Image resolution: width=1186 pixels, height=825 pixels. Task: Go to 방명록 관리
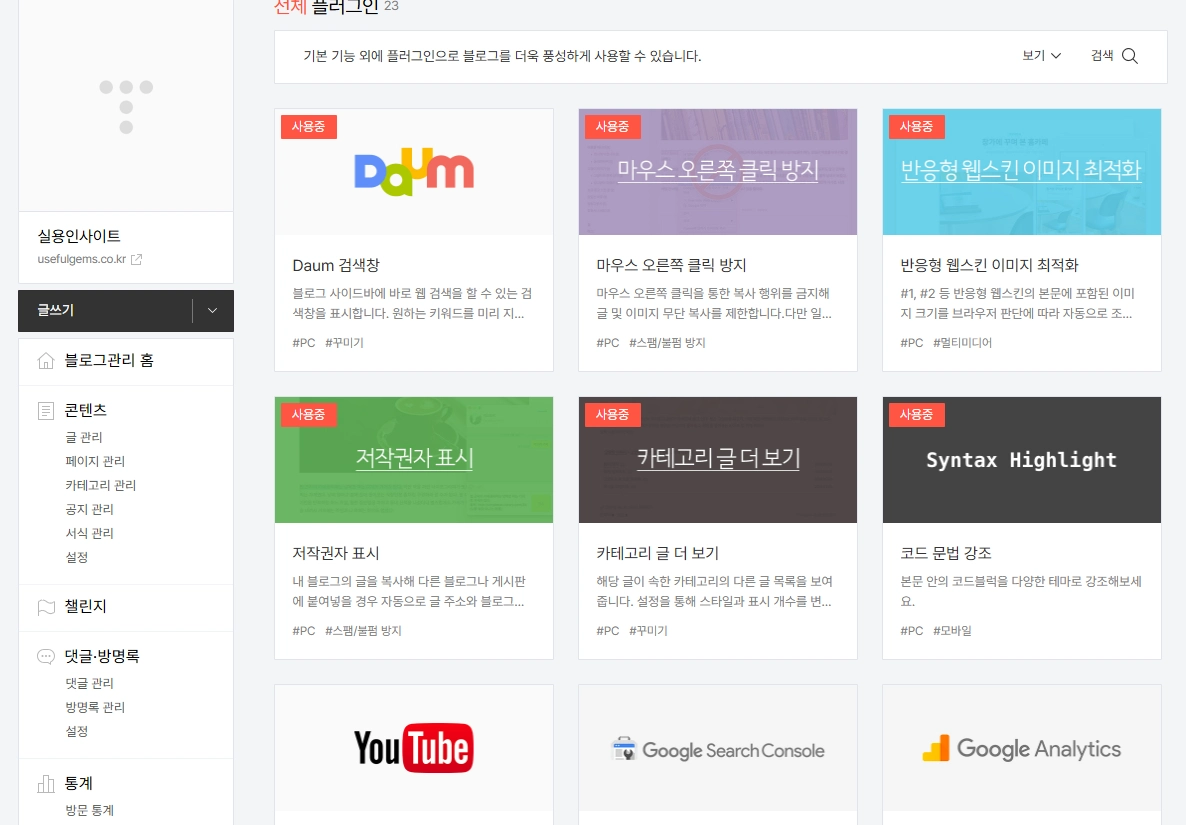click(x=95, y=708)
